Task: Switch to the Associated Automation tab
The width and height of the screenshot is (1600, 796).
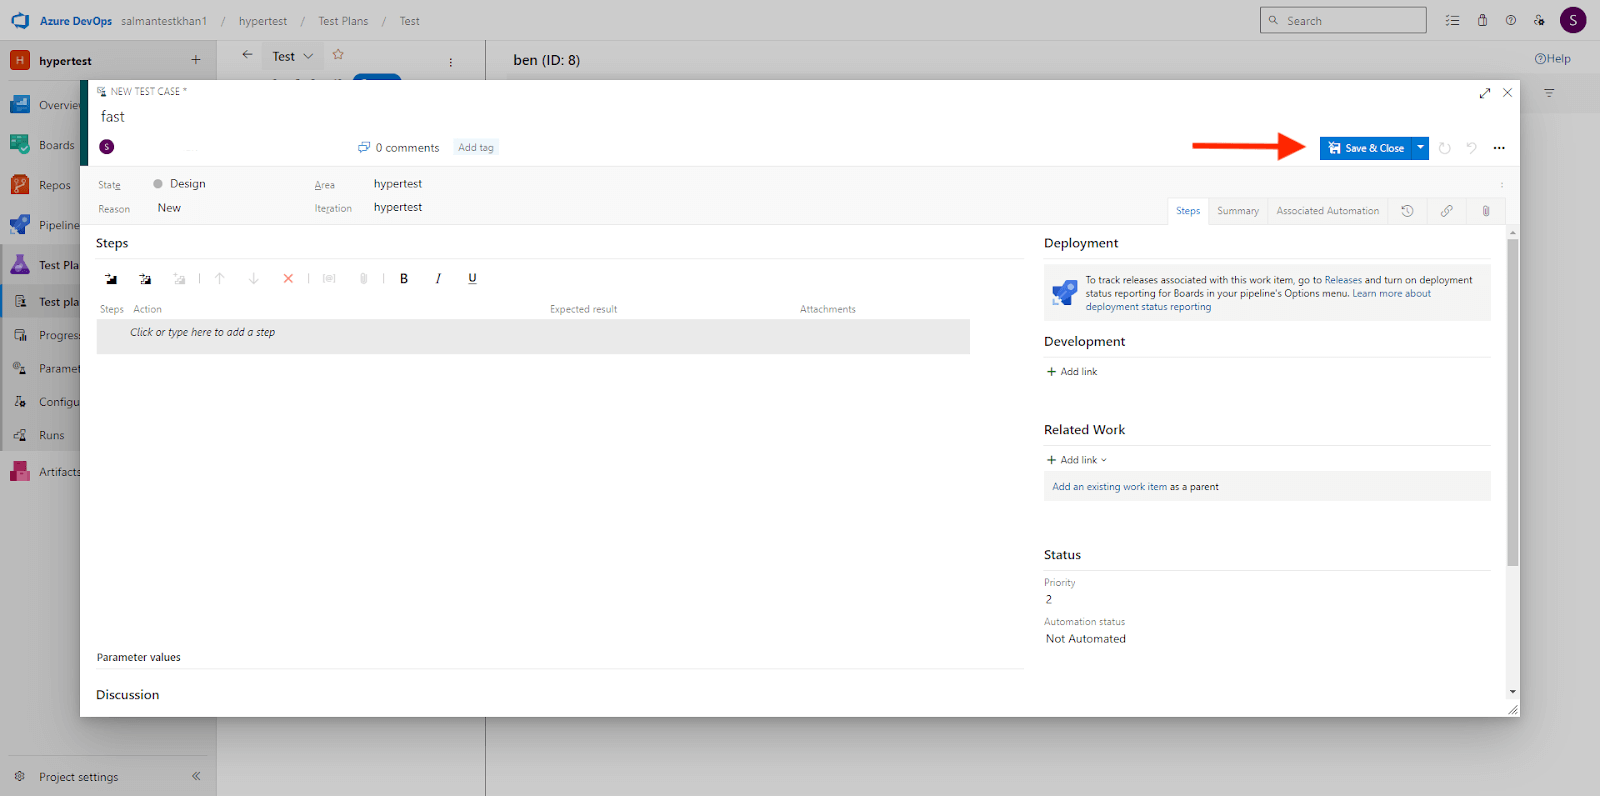Action: 1327,211
